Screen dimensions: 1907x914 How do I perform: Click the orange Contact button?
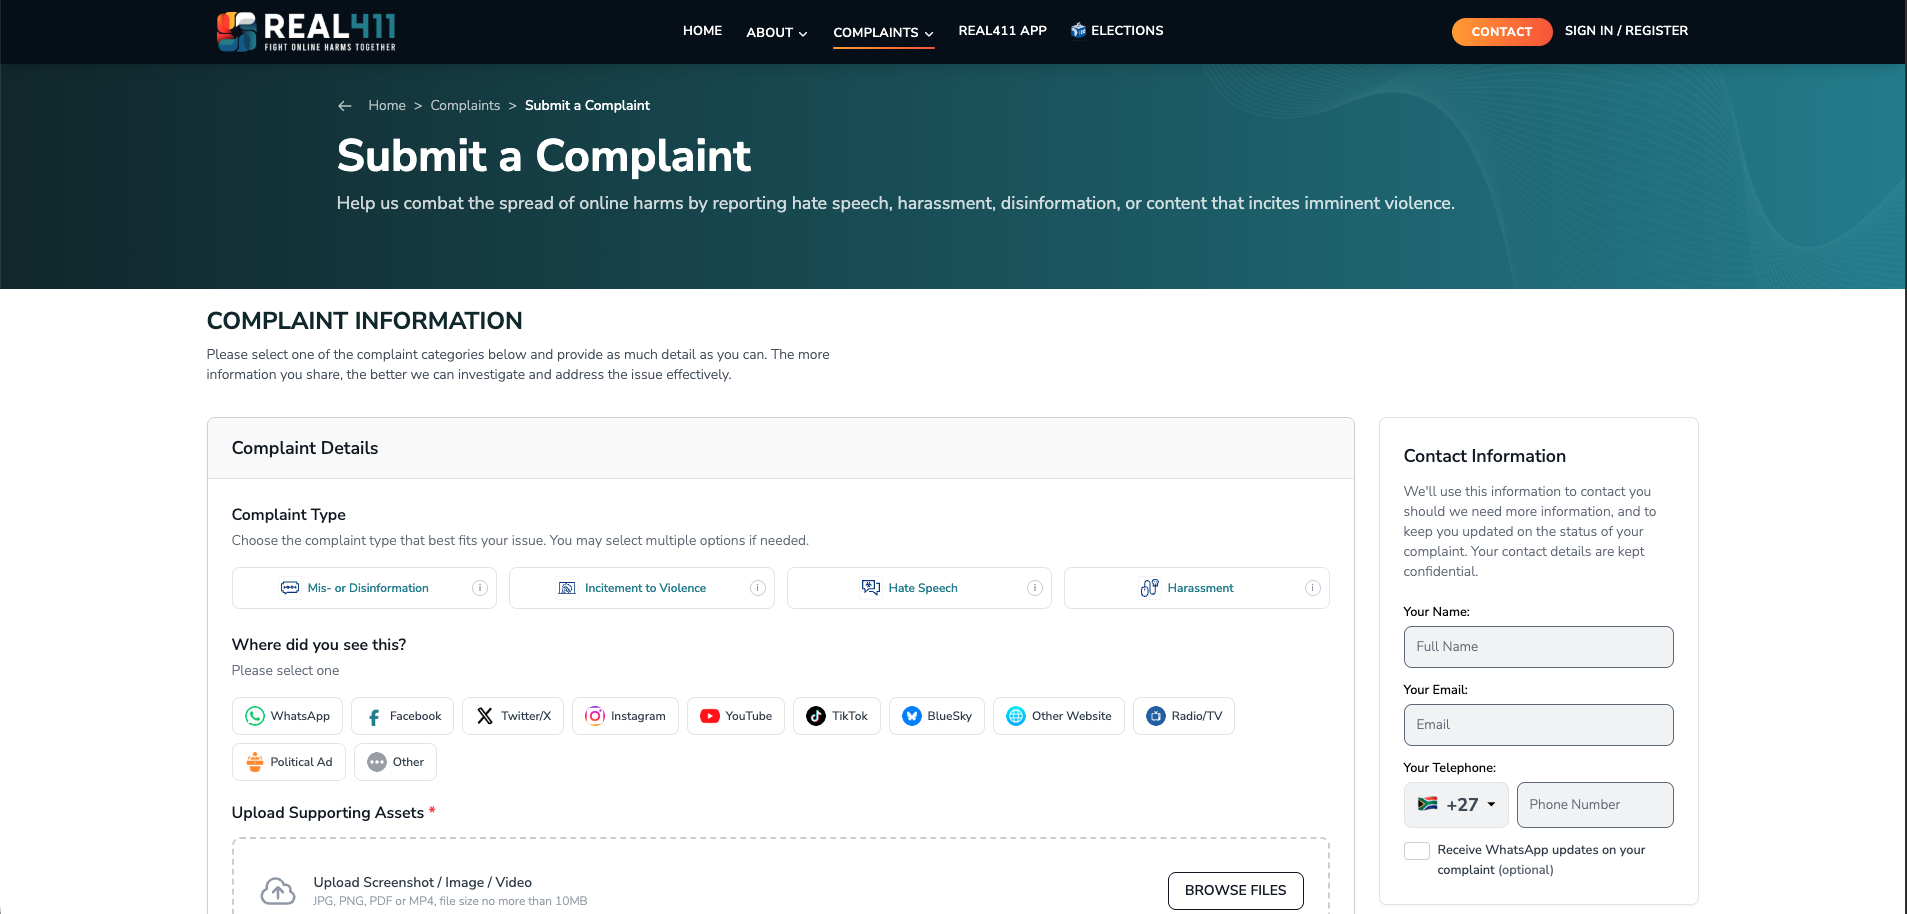[x=1502, y=32]
